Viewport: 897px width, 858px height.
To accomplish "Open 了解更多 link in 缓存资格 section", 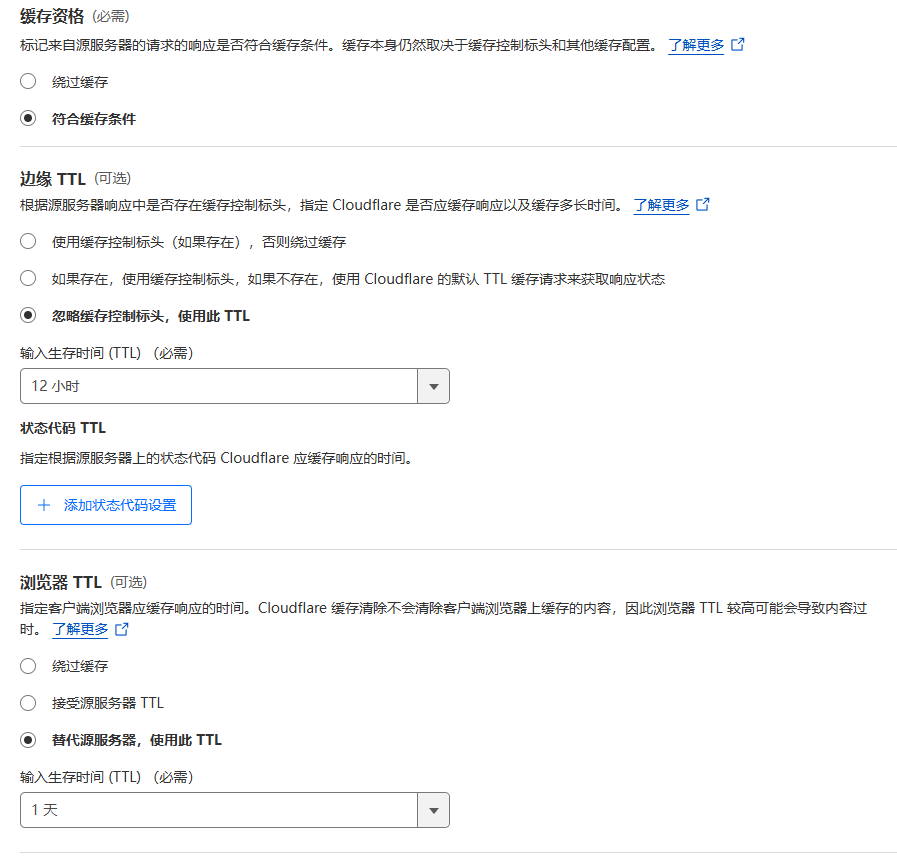I will [696, 45].
